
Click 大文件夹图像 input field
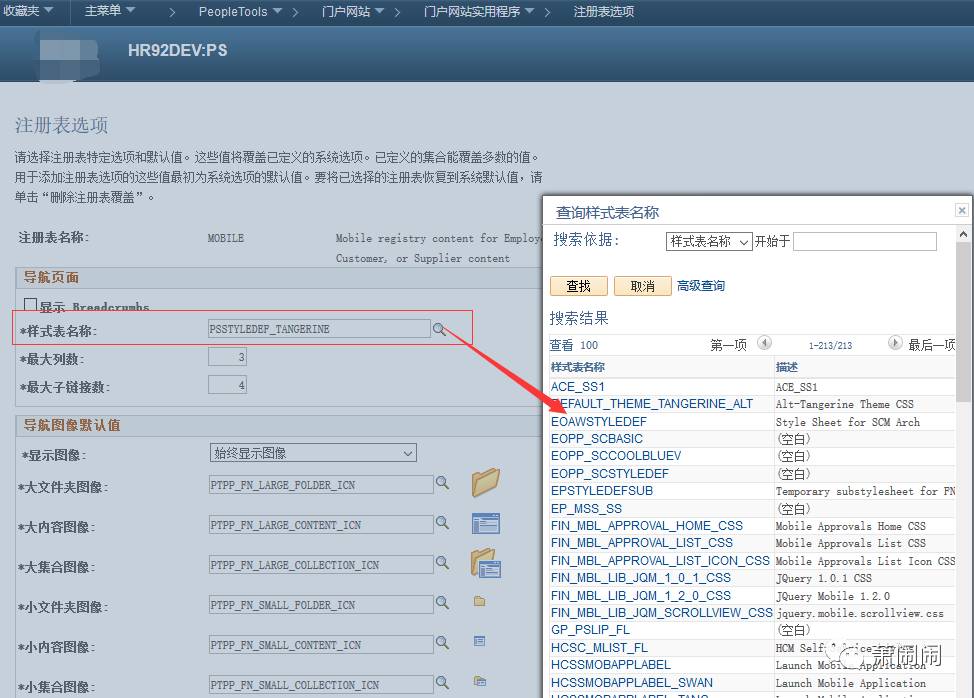click(321, 485)
